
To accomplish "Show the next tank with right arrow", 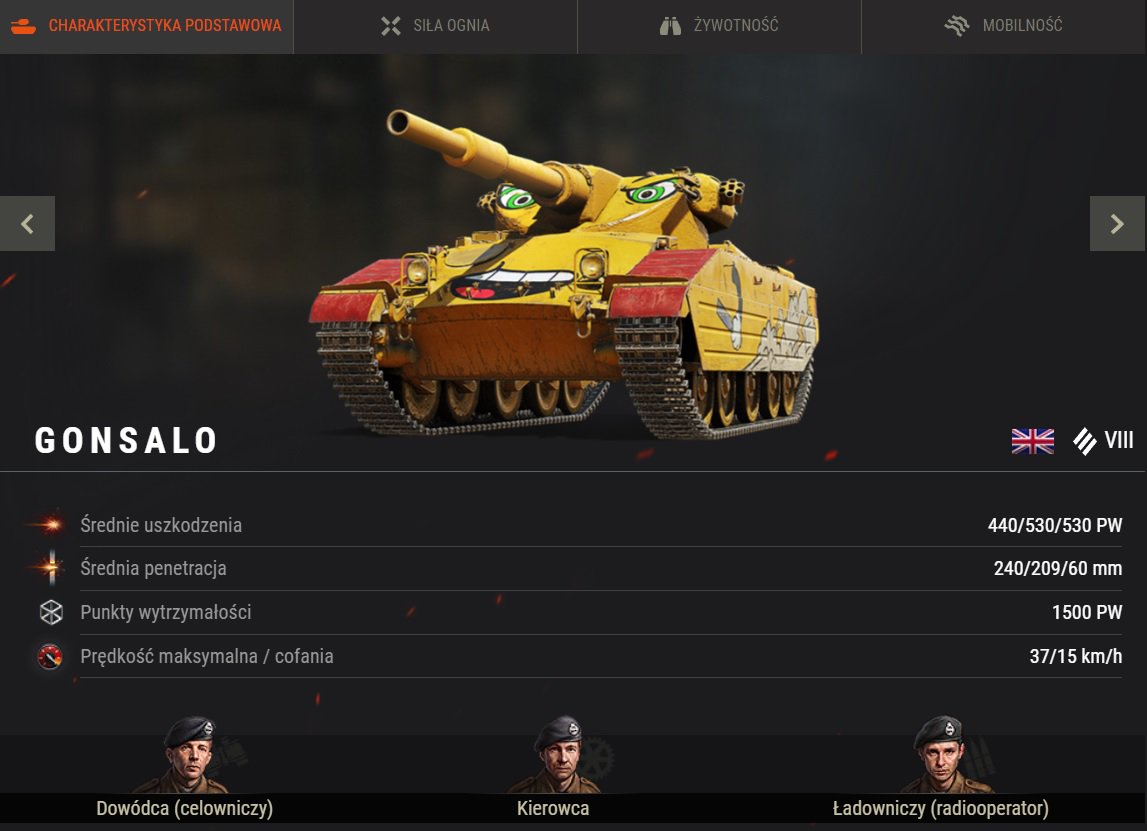I will (1117, 223).
